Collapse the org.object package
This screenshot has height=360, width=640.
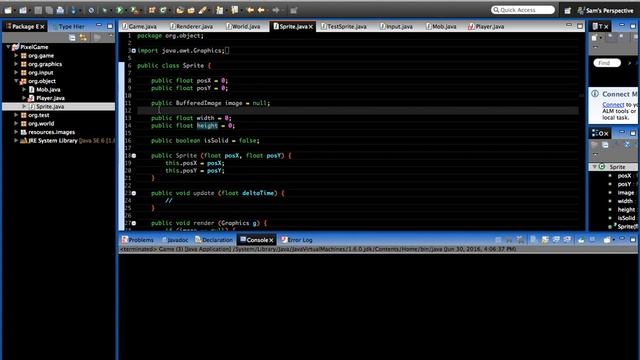pos(16,81)
